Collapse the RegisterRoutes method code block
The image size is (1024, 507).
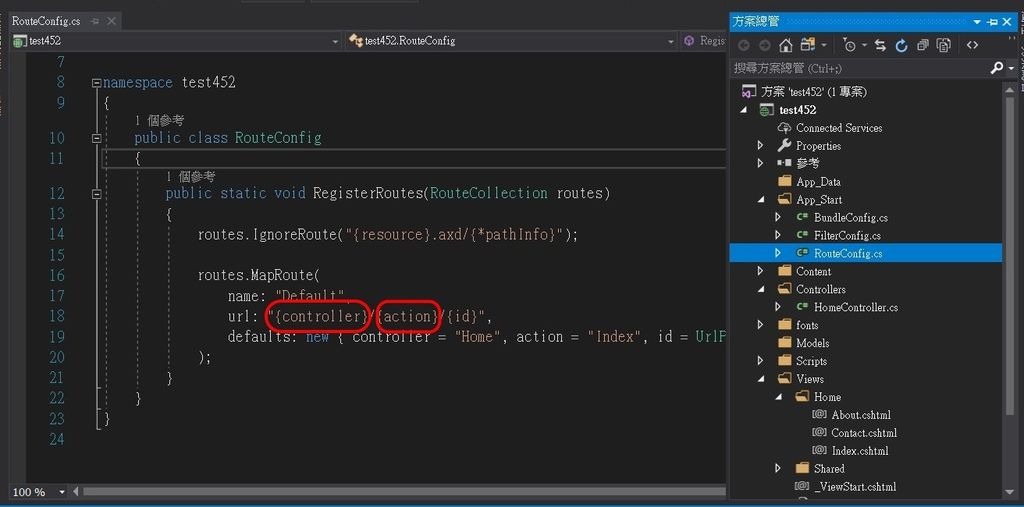(97, 194)
